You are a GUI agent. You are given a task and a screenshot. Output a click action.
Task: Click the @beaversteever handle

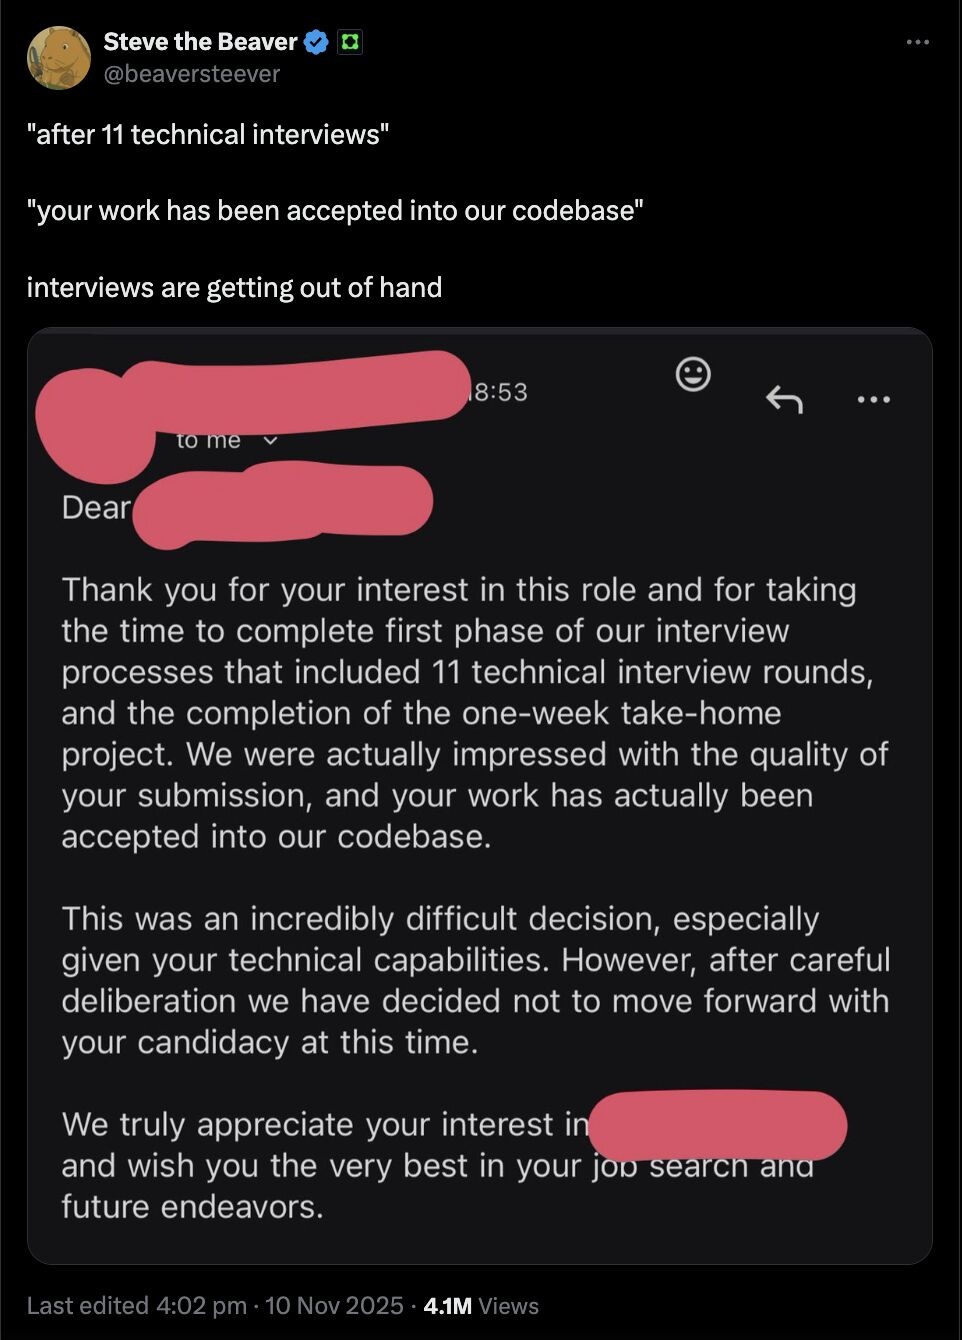pos(192,74)
